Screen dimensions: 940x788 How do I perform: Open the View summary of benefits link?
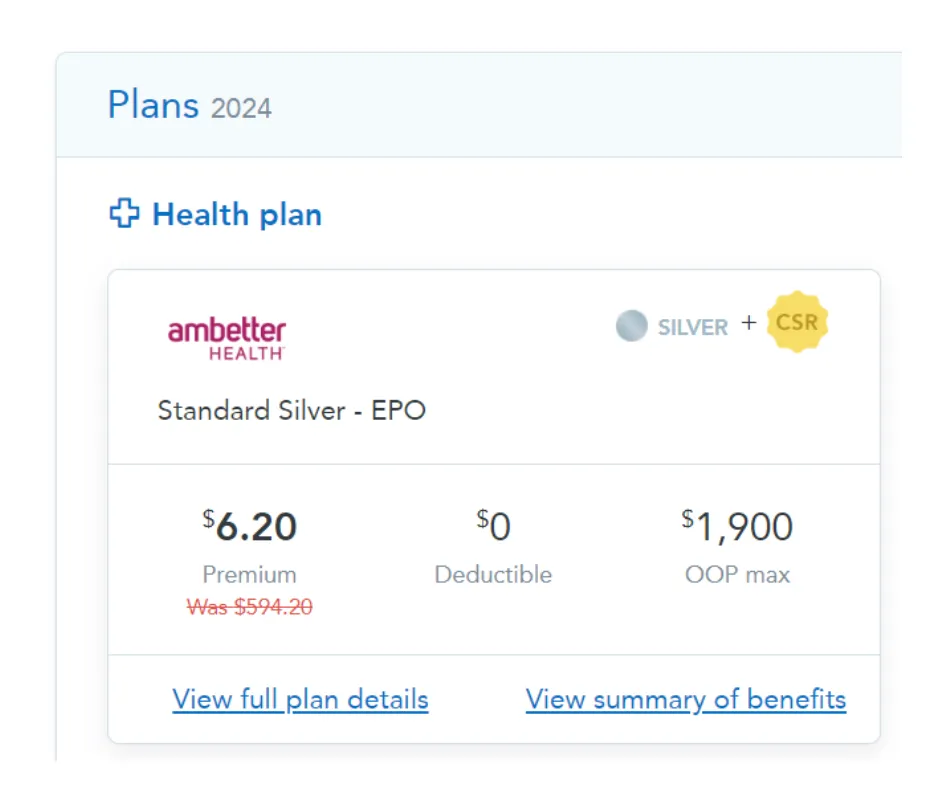click(686, 699)
